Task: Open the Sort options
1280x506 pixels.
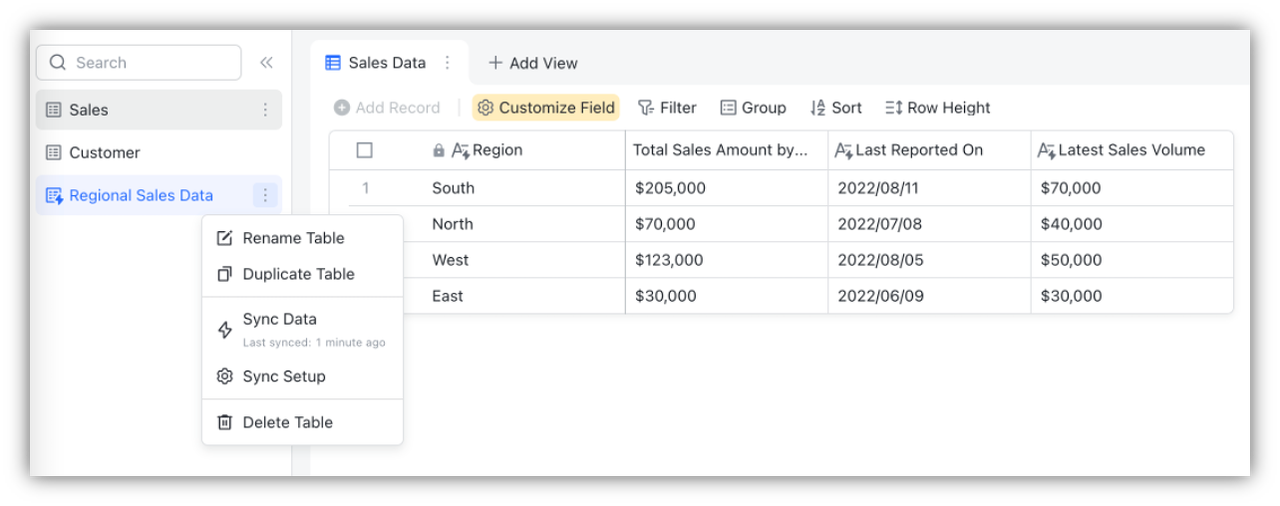Action: click(836, 108)
